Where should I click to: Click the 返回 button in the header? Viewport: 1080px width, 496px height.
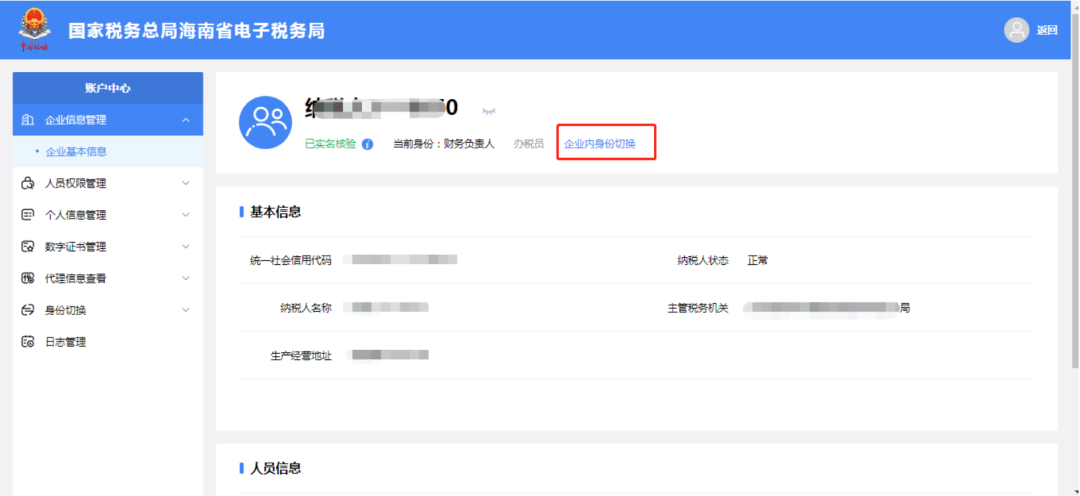tap(1047, 30)
